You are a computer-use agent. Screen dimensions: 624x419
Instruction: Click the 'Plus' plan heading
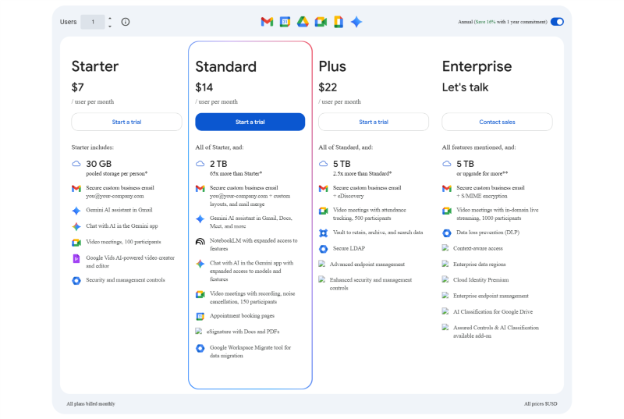point(332,66)
